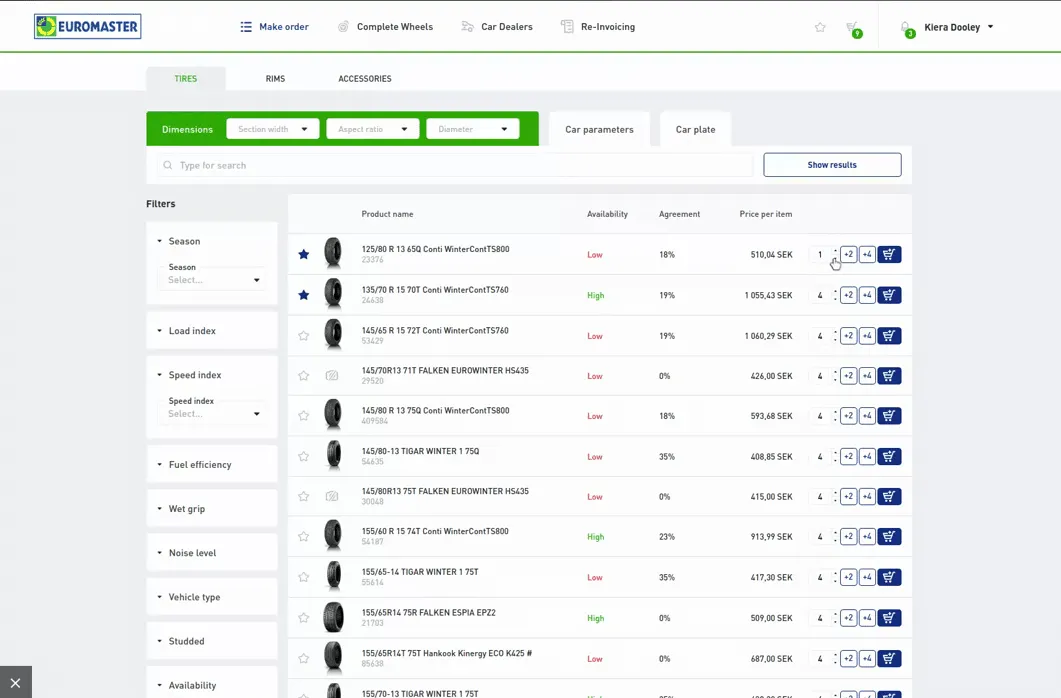Add 145/70R13 FALKEN EUROWINTER to cart
This screenshot has width=1061, height=698.
point(889,375)
